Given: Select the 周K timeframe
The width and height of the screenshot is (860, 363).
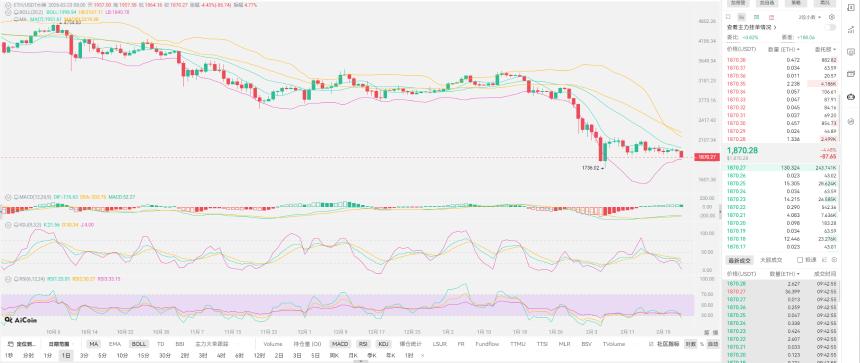Looking at the screenshot, I should tap(333, 355).
